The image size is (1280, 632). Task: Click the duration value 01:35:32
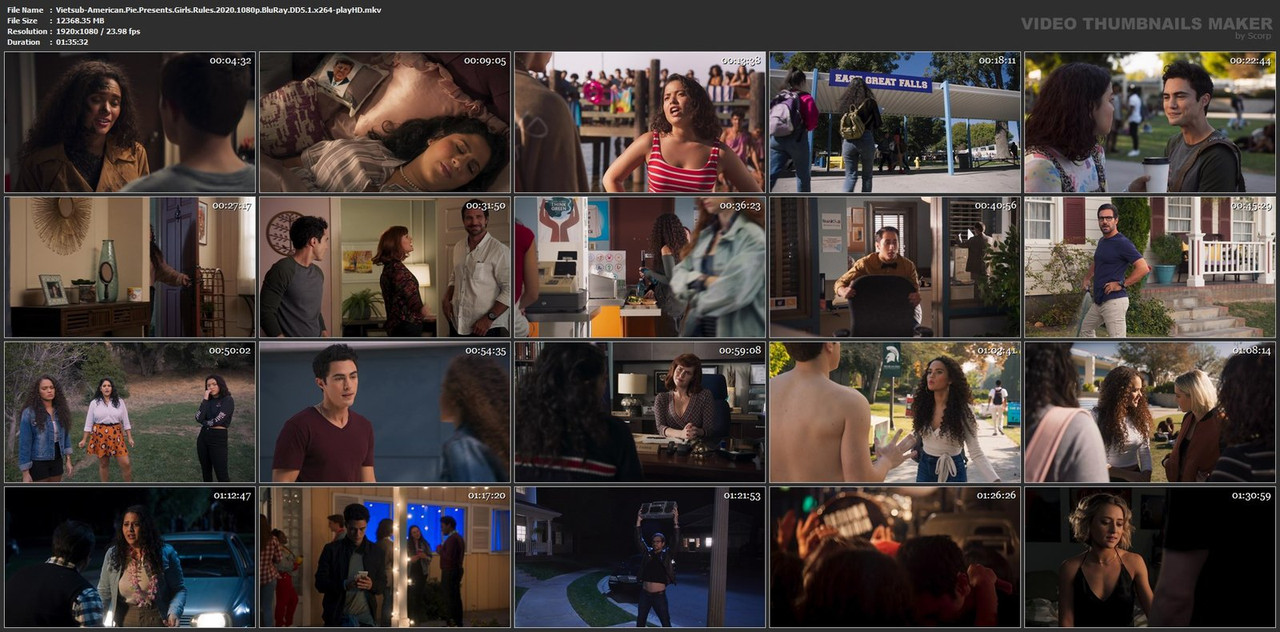[74, 43]
